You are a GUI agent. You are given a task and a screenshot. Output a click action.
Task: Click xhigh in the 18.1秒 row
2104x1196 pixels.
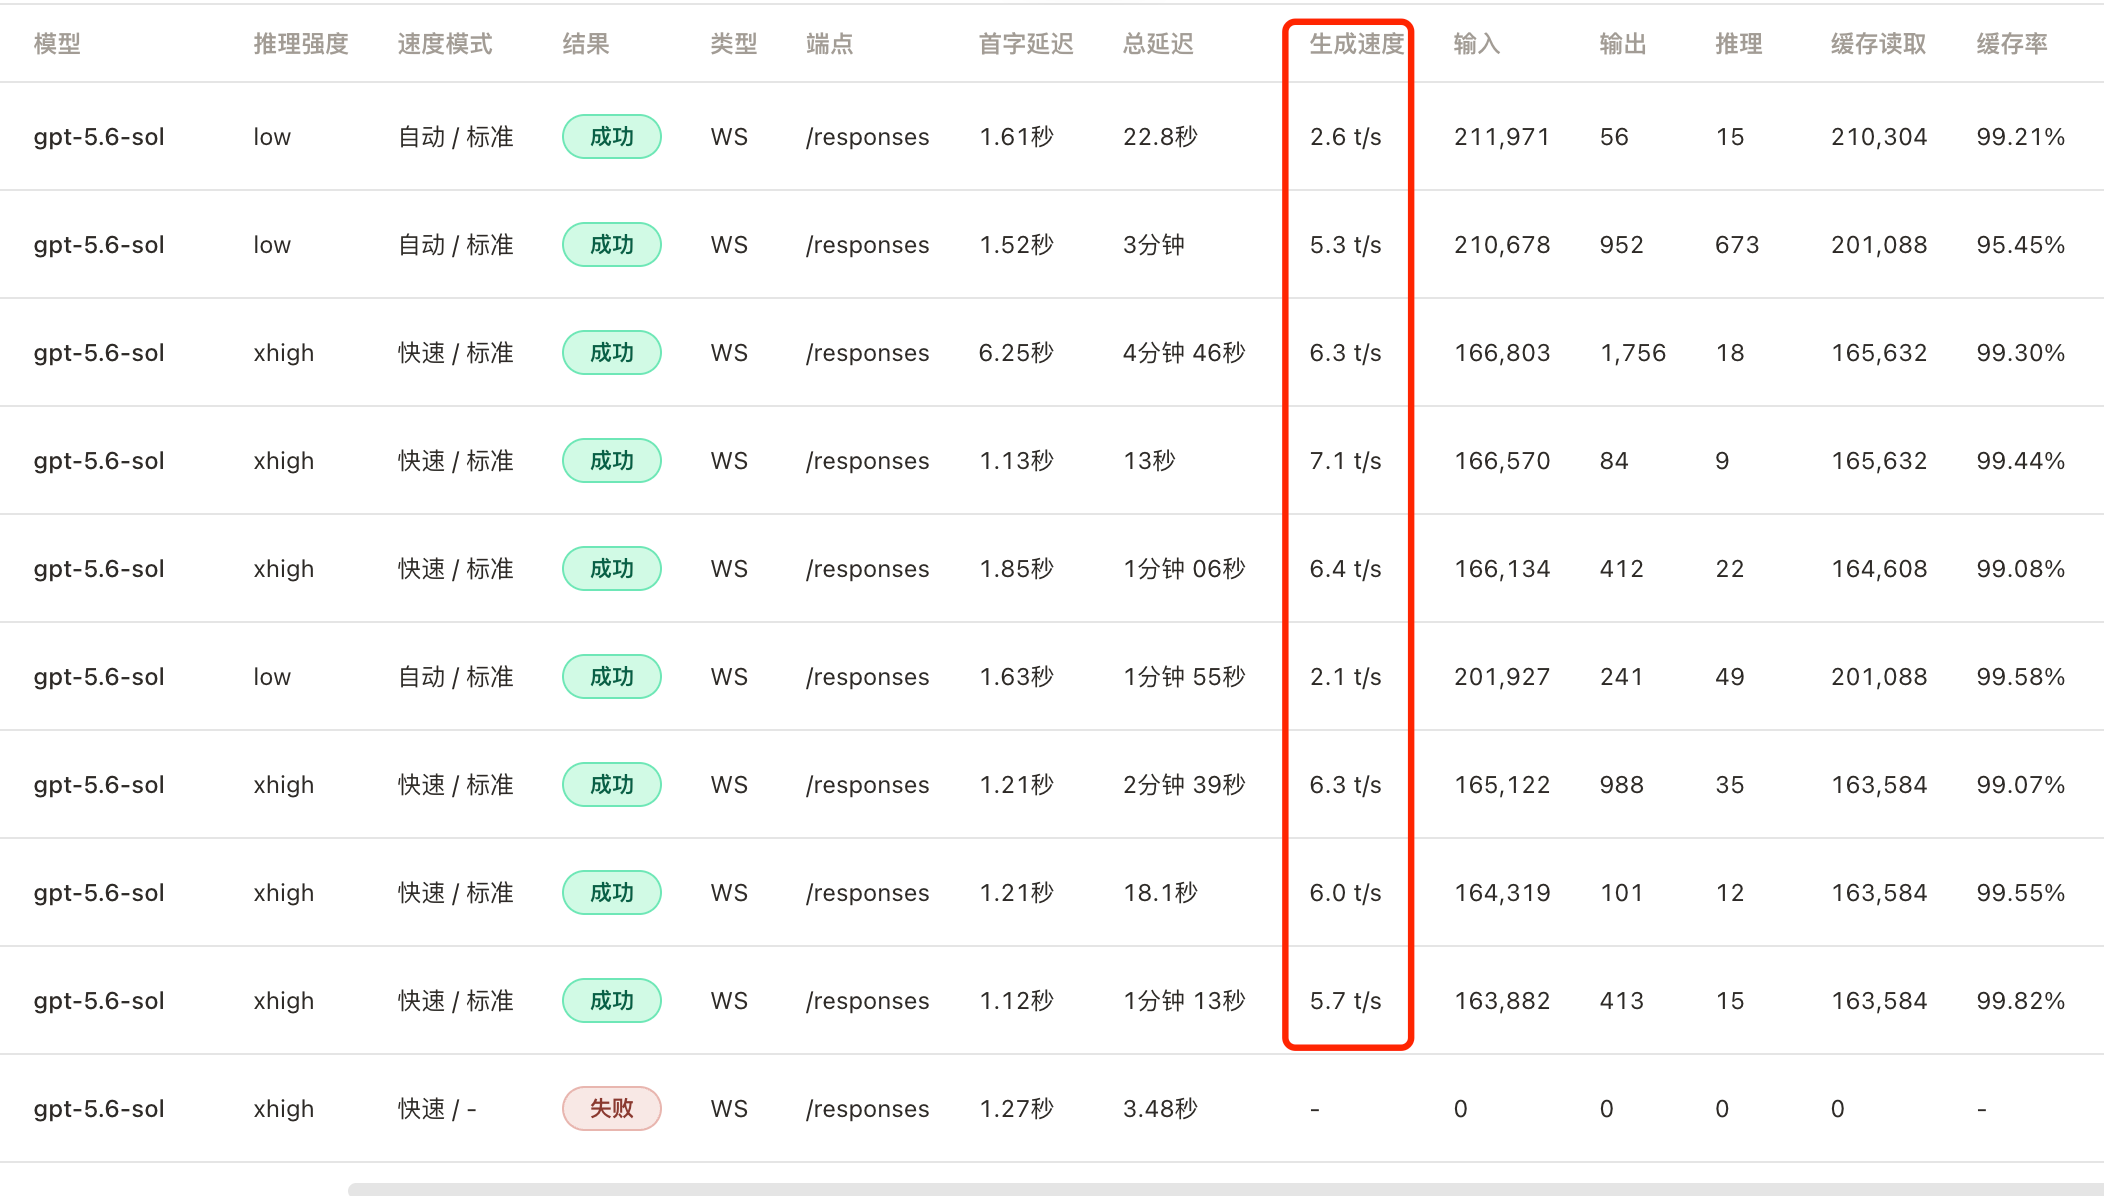[284, 893]
